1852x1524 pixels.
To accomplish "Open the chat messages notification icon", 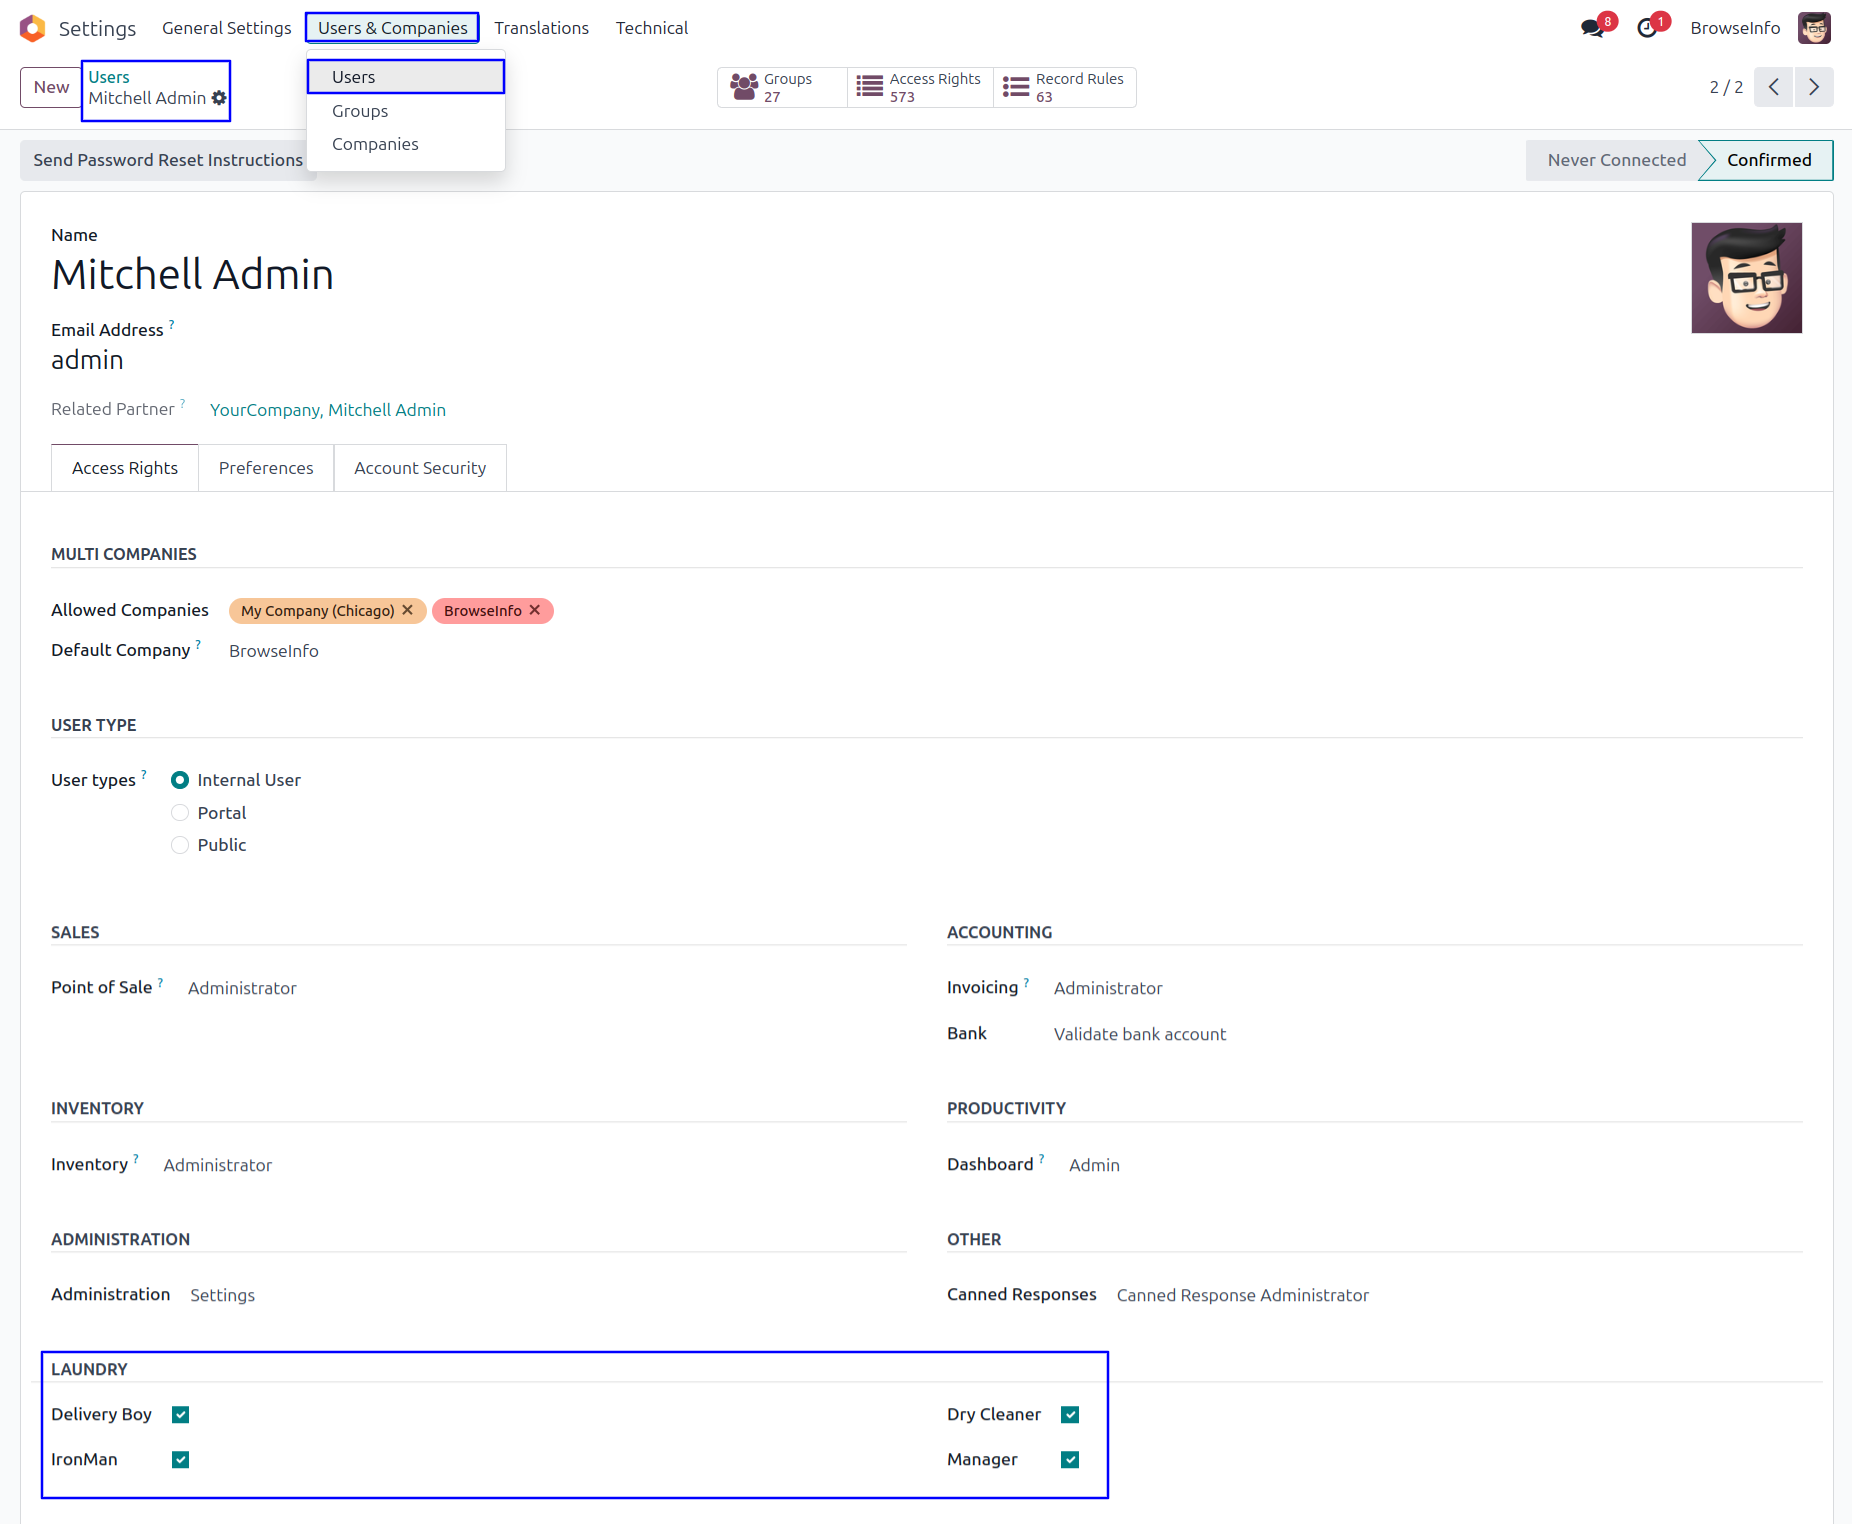I will click(1592, 28).
